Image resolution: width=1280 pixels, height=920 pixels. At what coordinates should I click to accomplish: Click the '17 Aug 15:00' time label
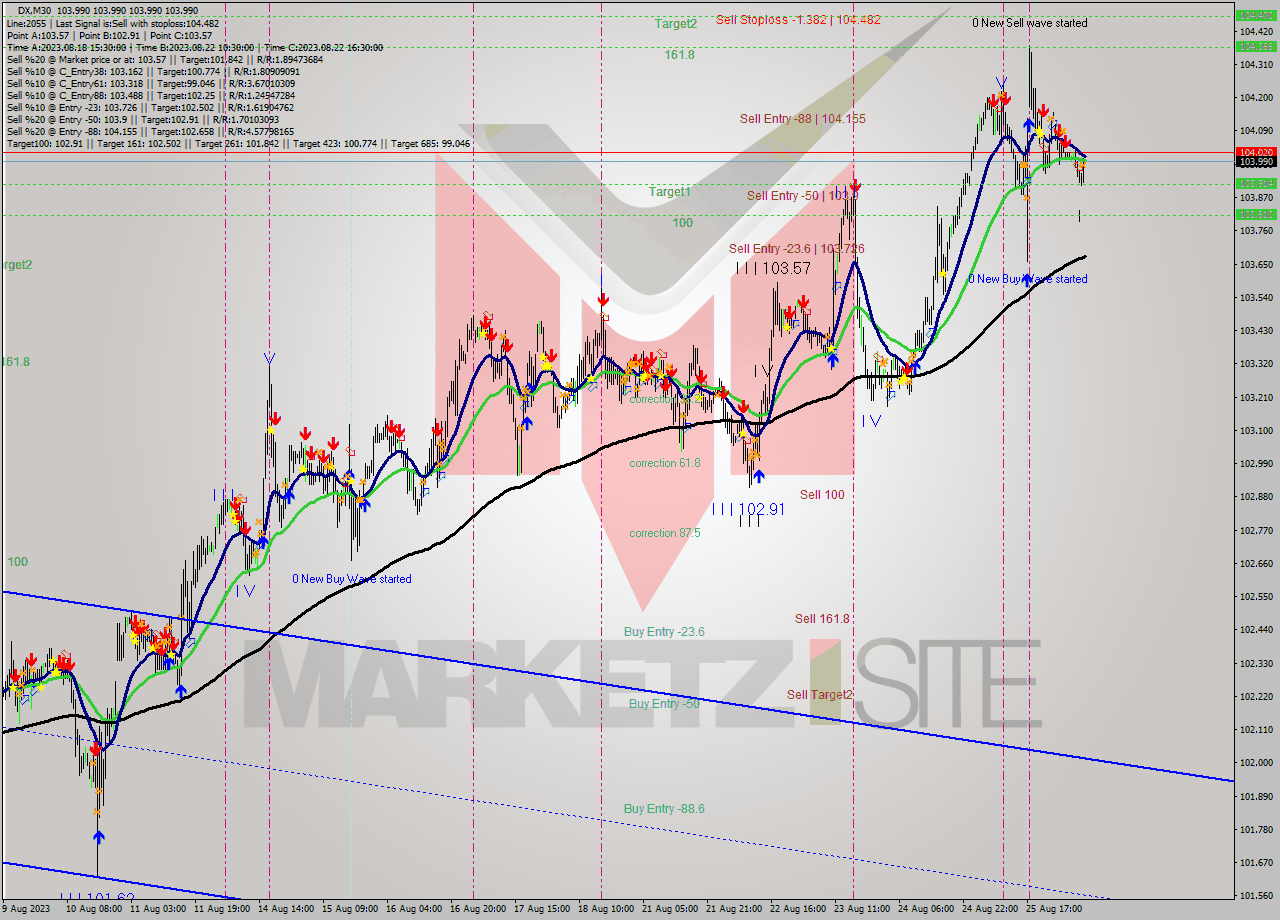click(543, 909)
